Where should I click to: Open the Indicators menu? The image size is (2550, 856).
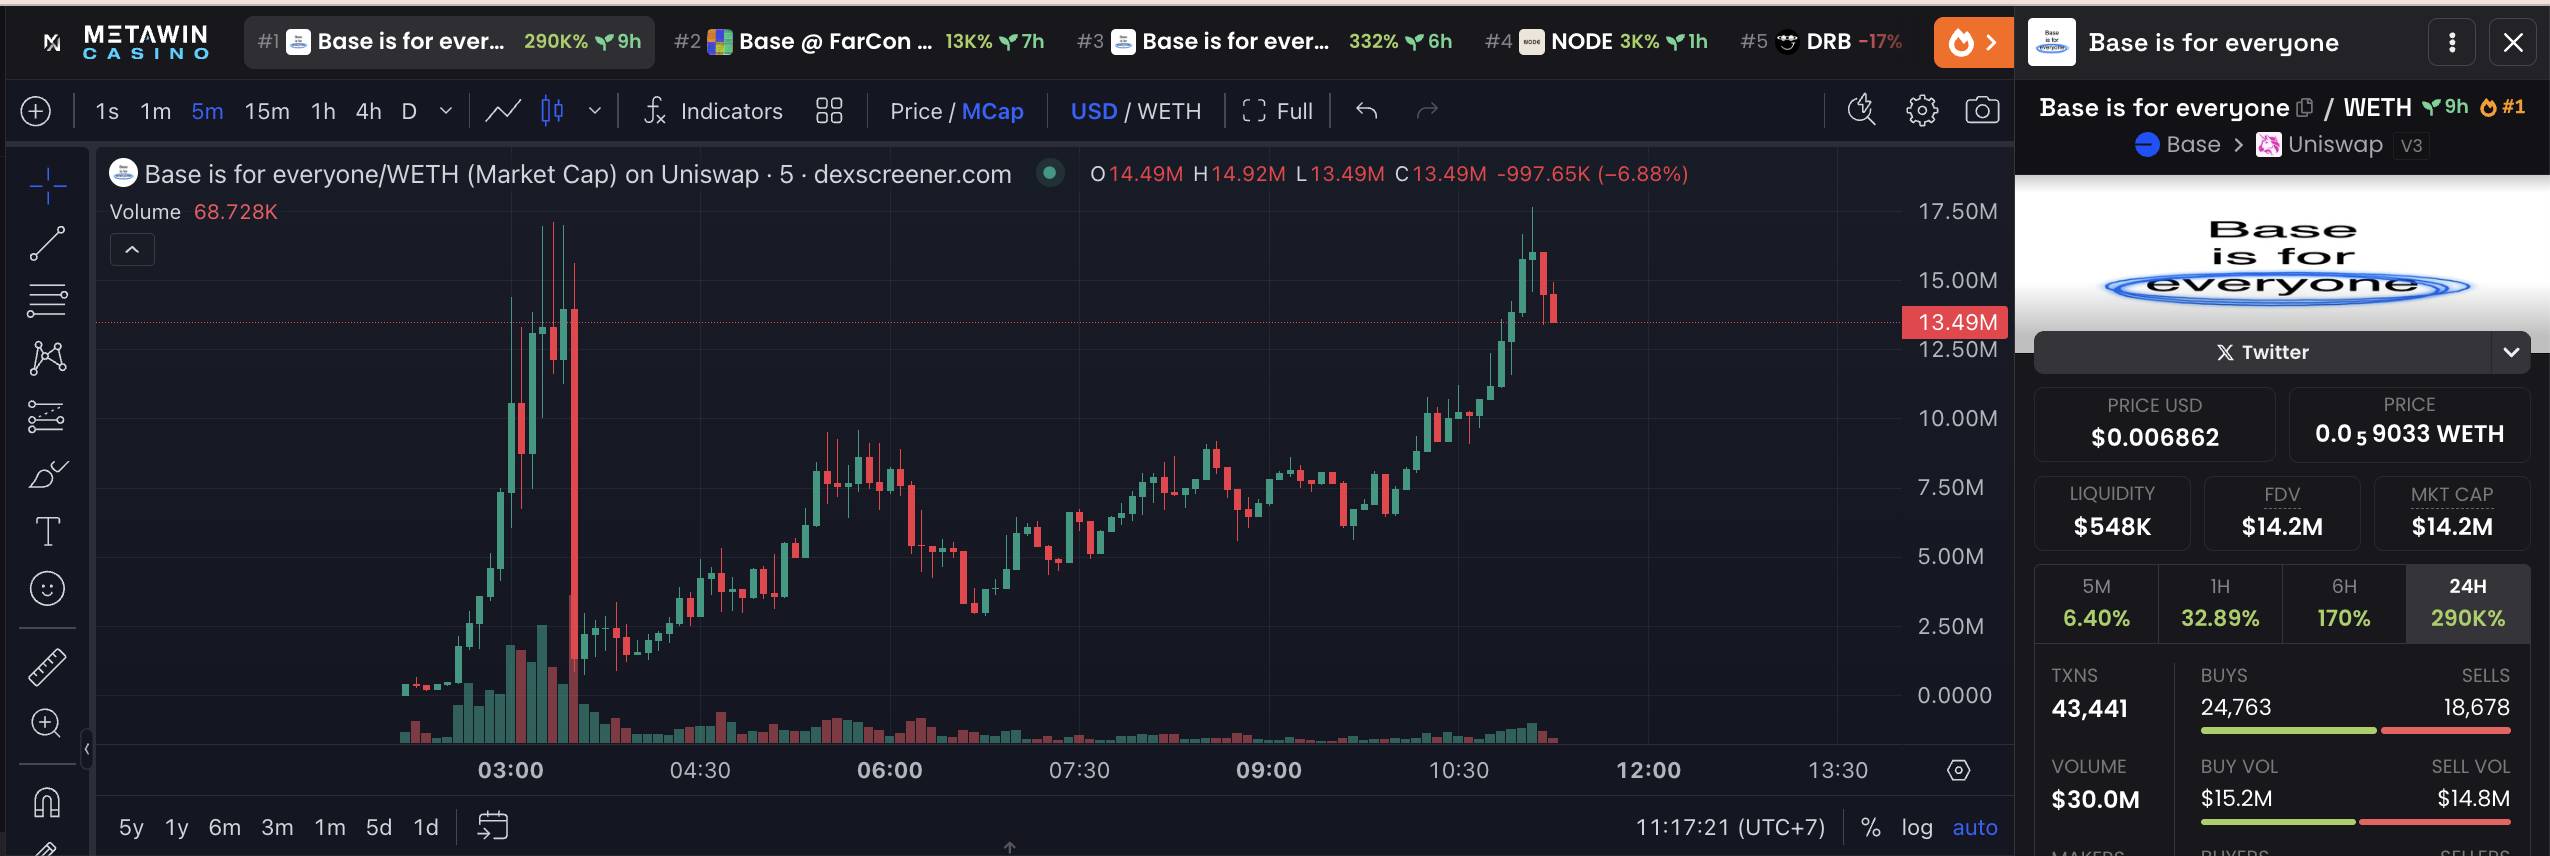click(712, 111)
